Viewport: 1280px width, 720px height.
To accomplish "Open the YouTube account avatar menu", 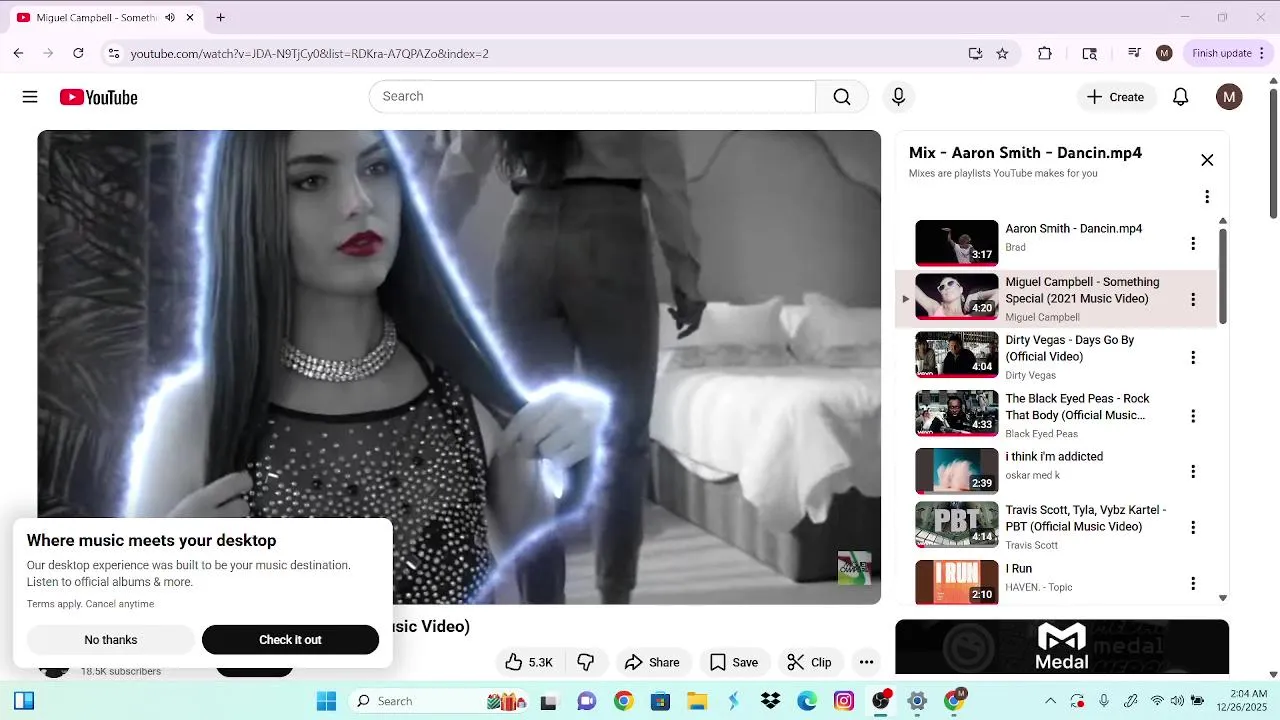I will (1229, 97).
